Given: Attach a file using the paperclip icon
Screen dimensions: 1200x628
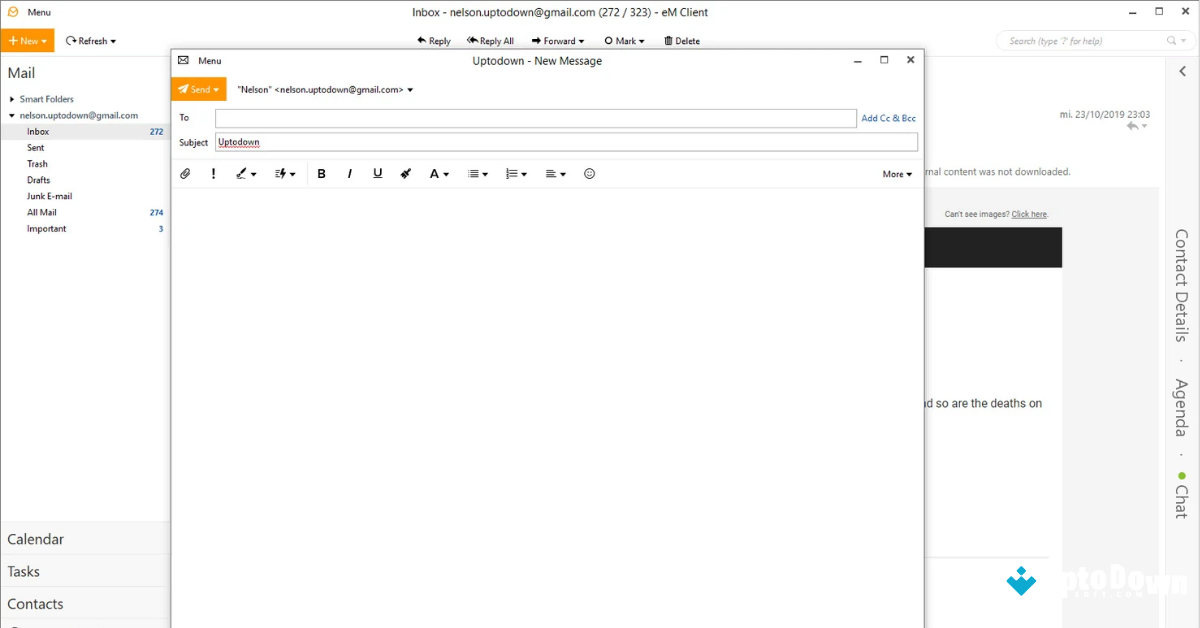Looking at the screenshot, I should (185, 173).
